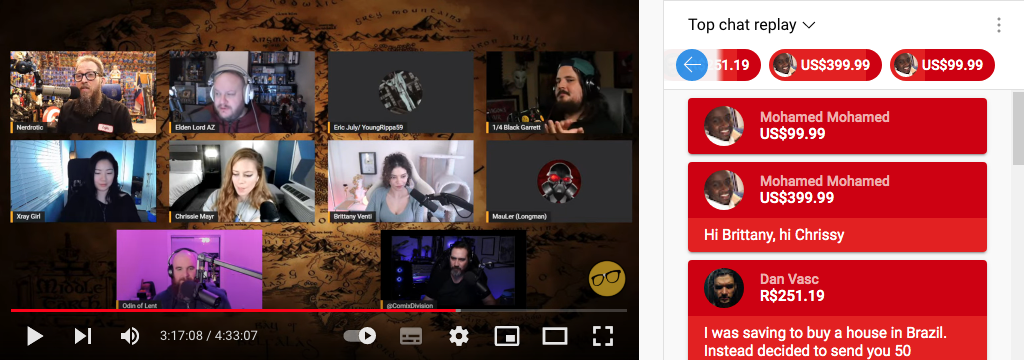Viewport: 1024px width, 360px height.
Task: Click Mohamed Mohamed's avatar on the US$399.99 message
Action: (724, 190)
